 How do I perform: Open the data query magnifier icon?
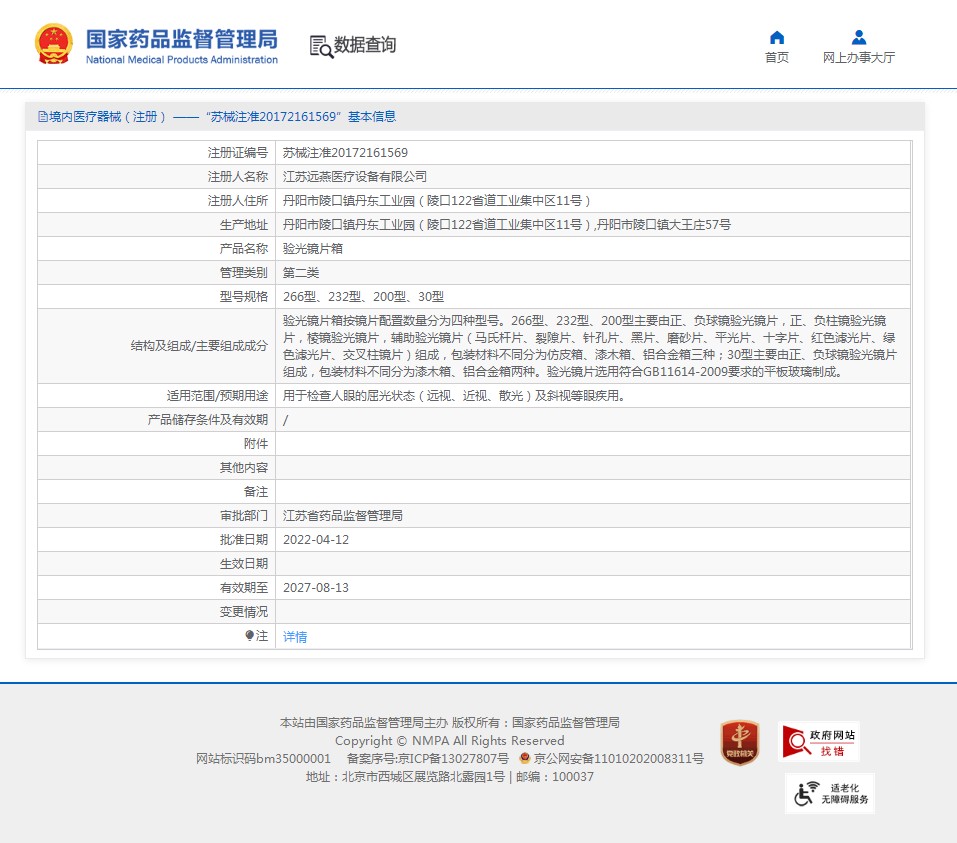point(321,46)
